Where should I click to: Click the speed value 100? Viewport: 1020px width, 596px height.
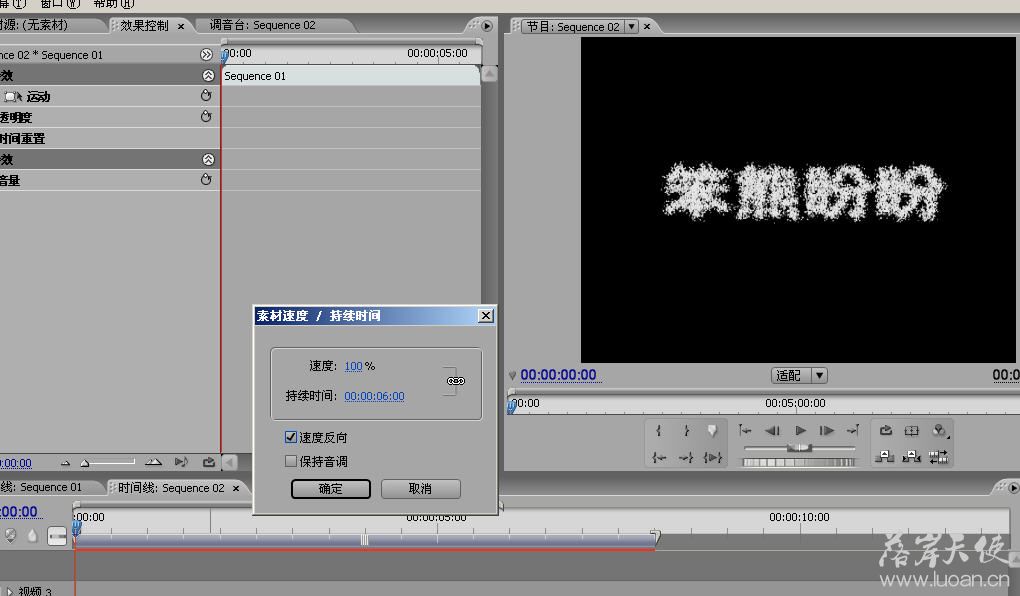[x=353, y=366]
